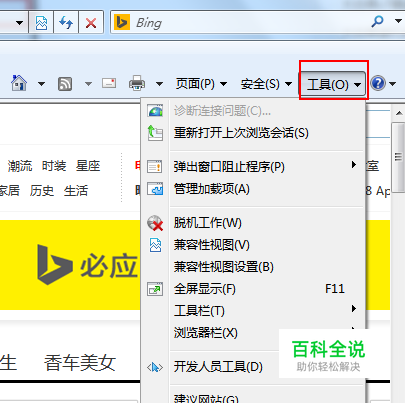Click the magnifier search icon
405x403 pixels.
coord(377,22)
